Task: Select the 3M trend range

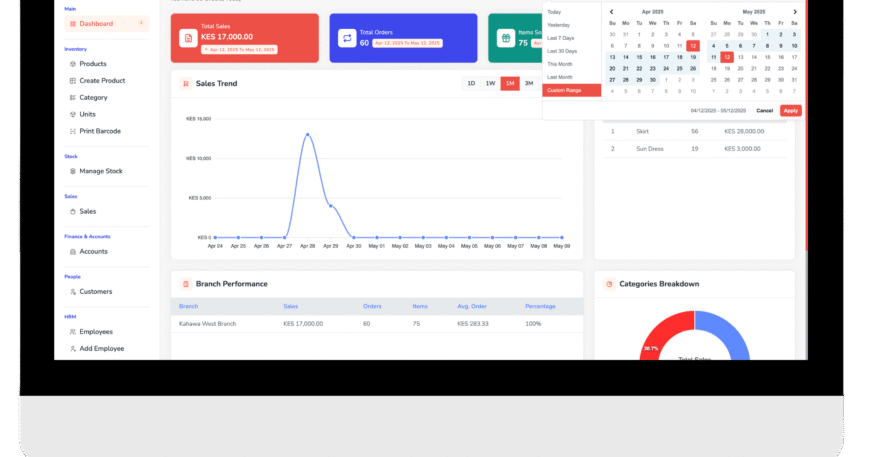Action: pos(529,84)
